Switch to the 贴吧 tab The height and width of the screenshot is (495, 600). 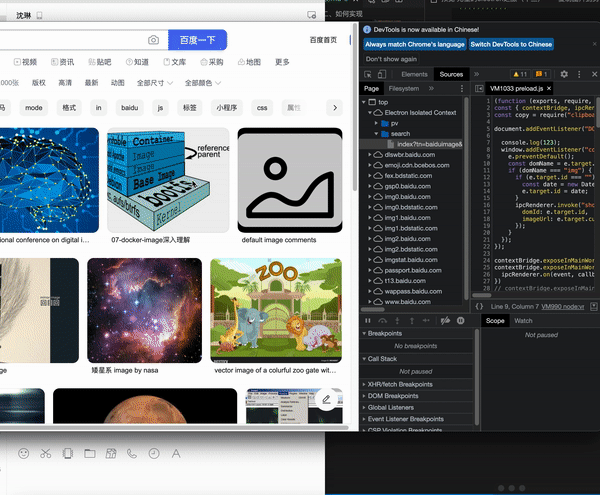pyautogui.click(x=100, y=62)
